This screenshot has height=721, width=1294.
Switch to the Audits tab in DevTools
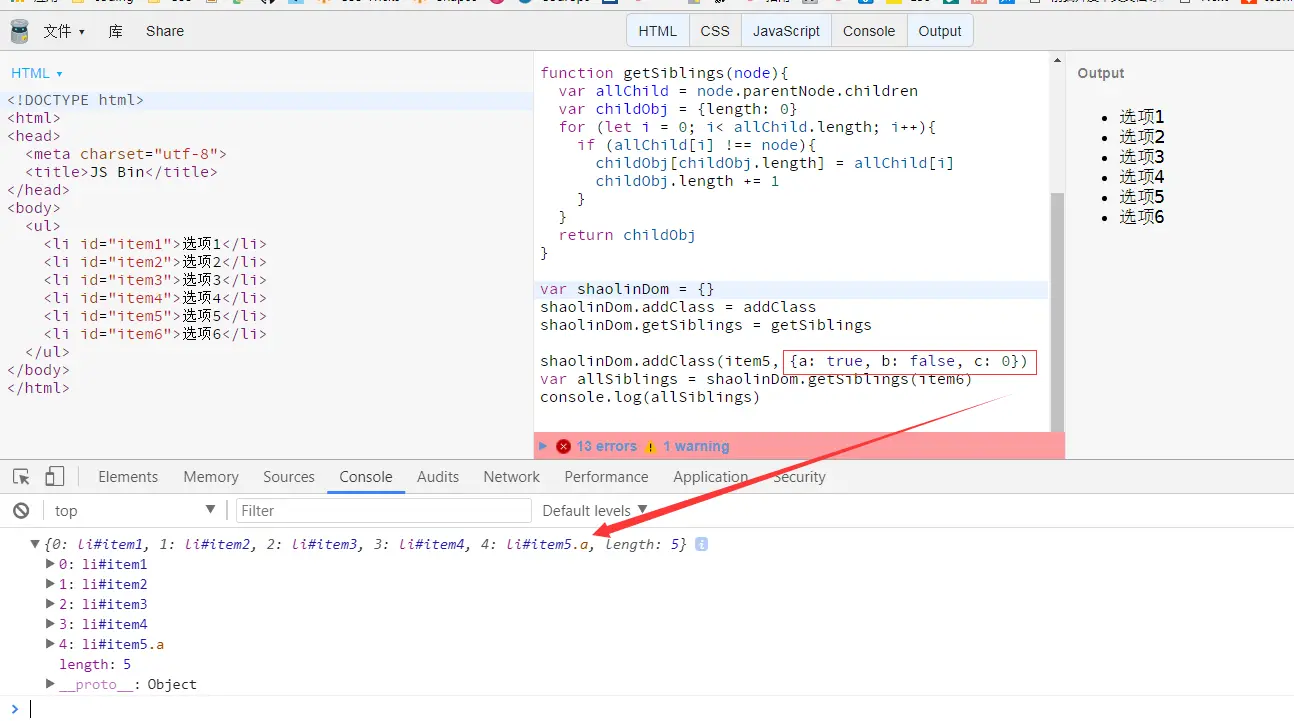click(438, 477)
